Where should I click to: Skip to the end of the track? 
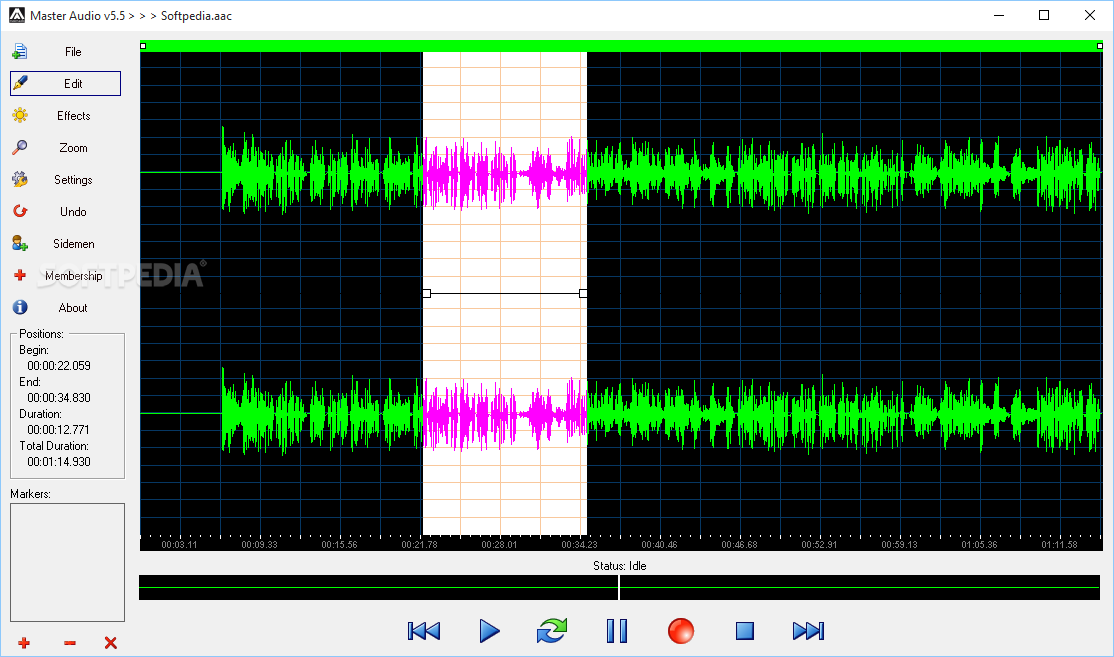click(x=809, y=631)
